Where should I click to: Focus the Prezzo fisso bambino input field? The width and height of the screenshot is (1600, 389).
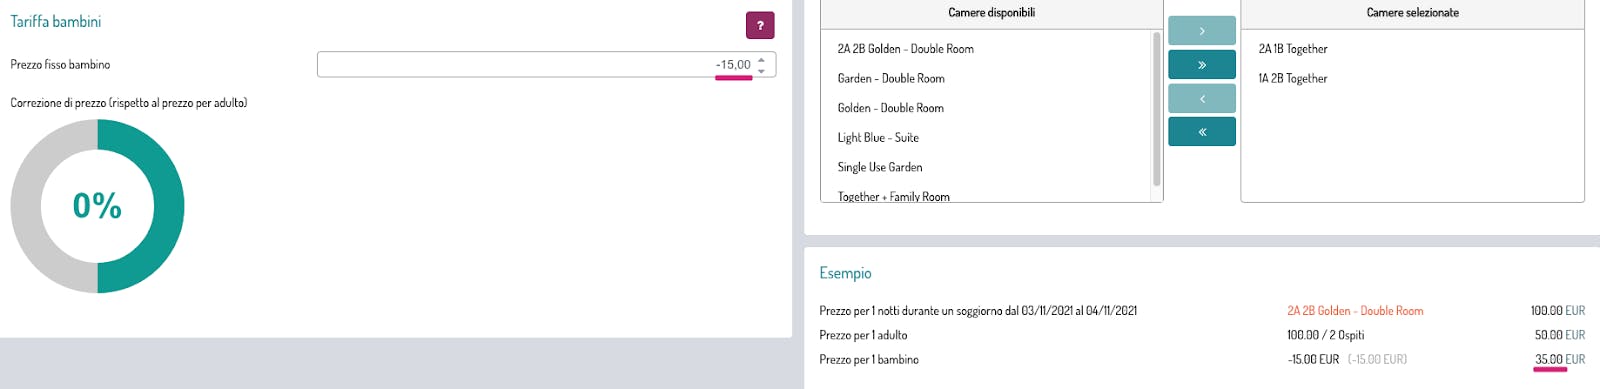click(546, 65)
